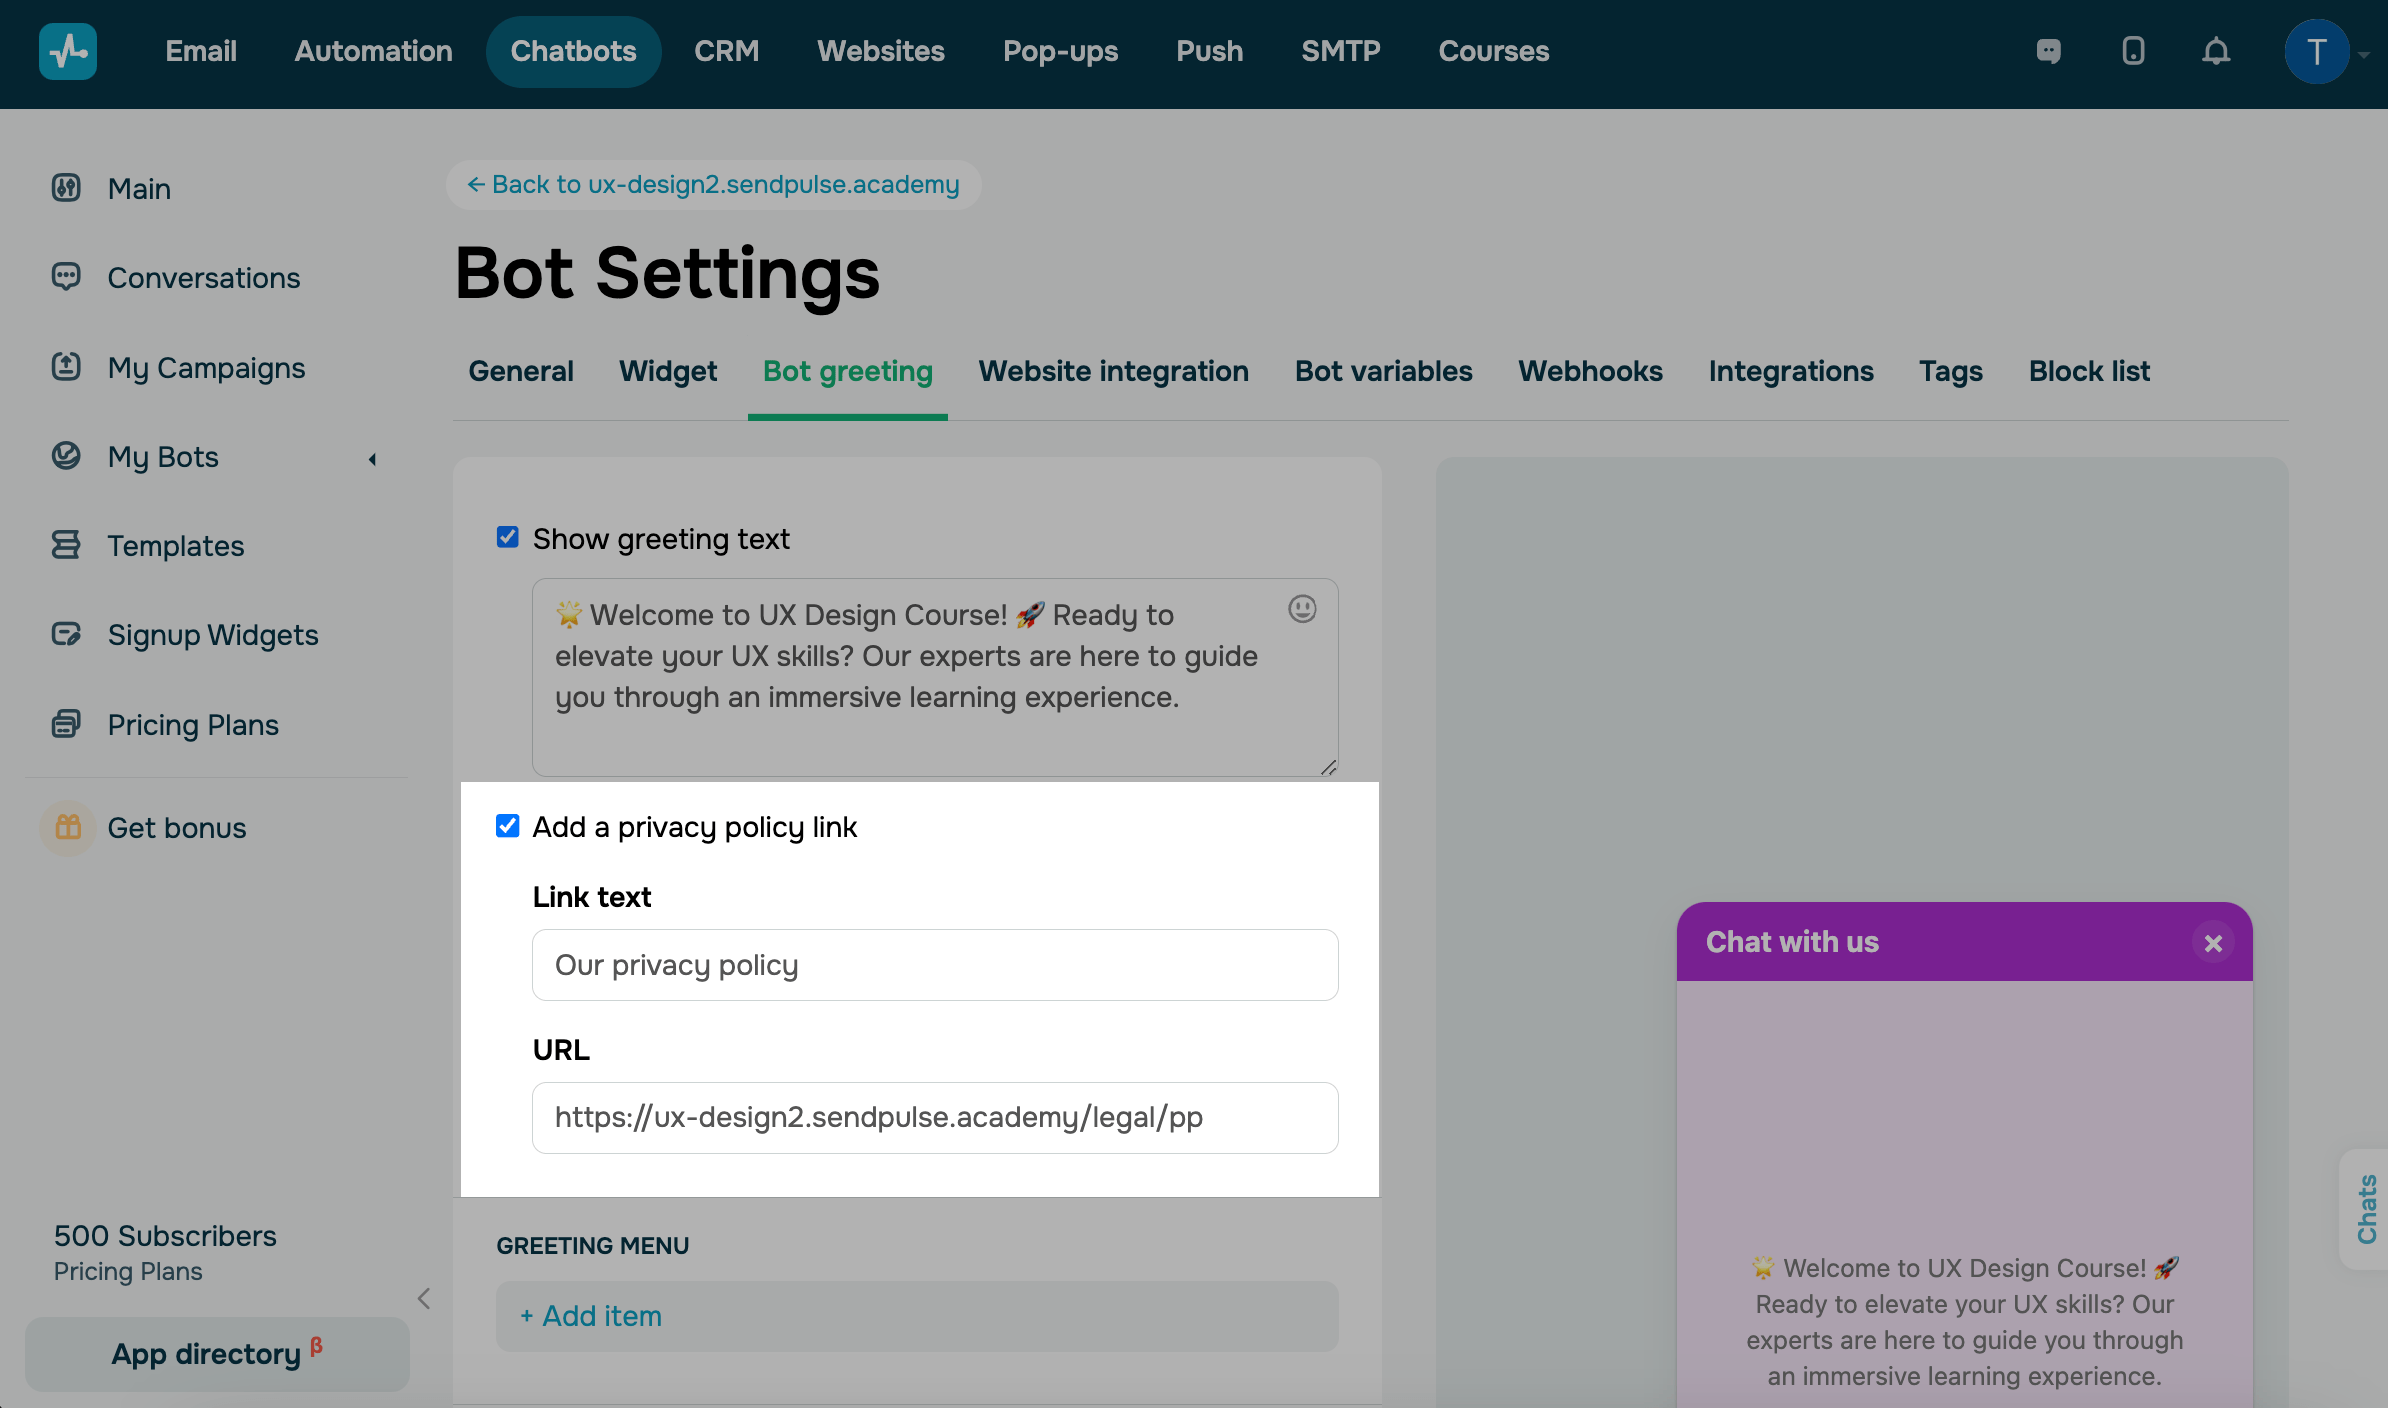Image resolution: width=2388 pixels, height=1408 pixels.
Task: Open the chat support icon in header
Action: (x=2049, y=51)
